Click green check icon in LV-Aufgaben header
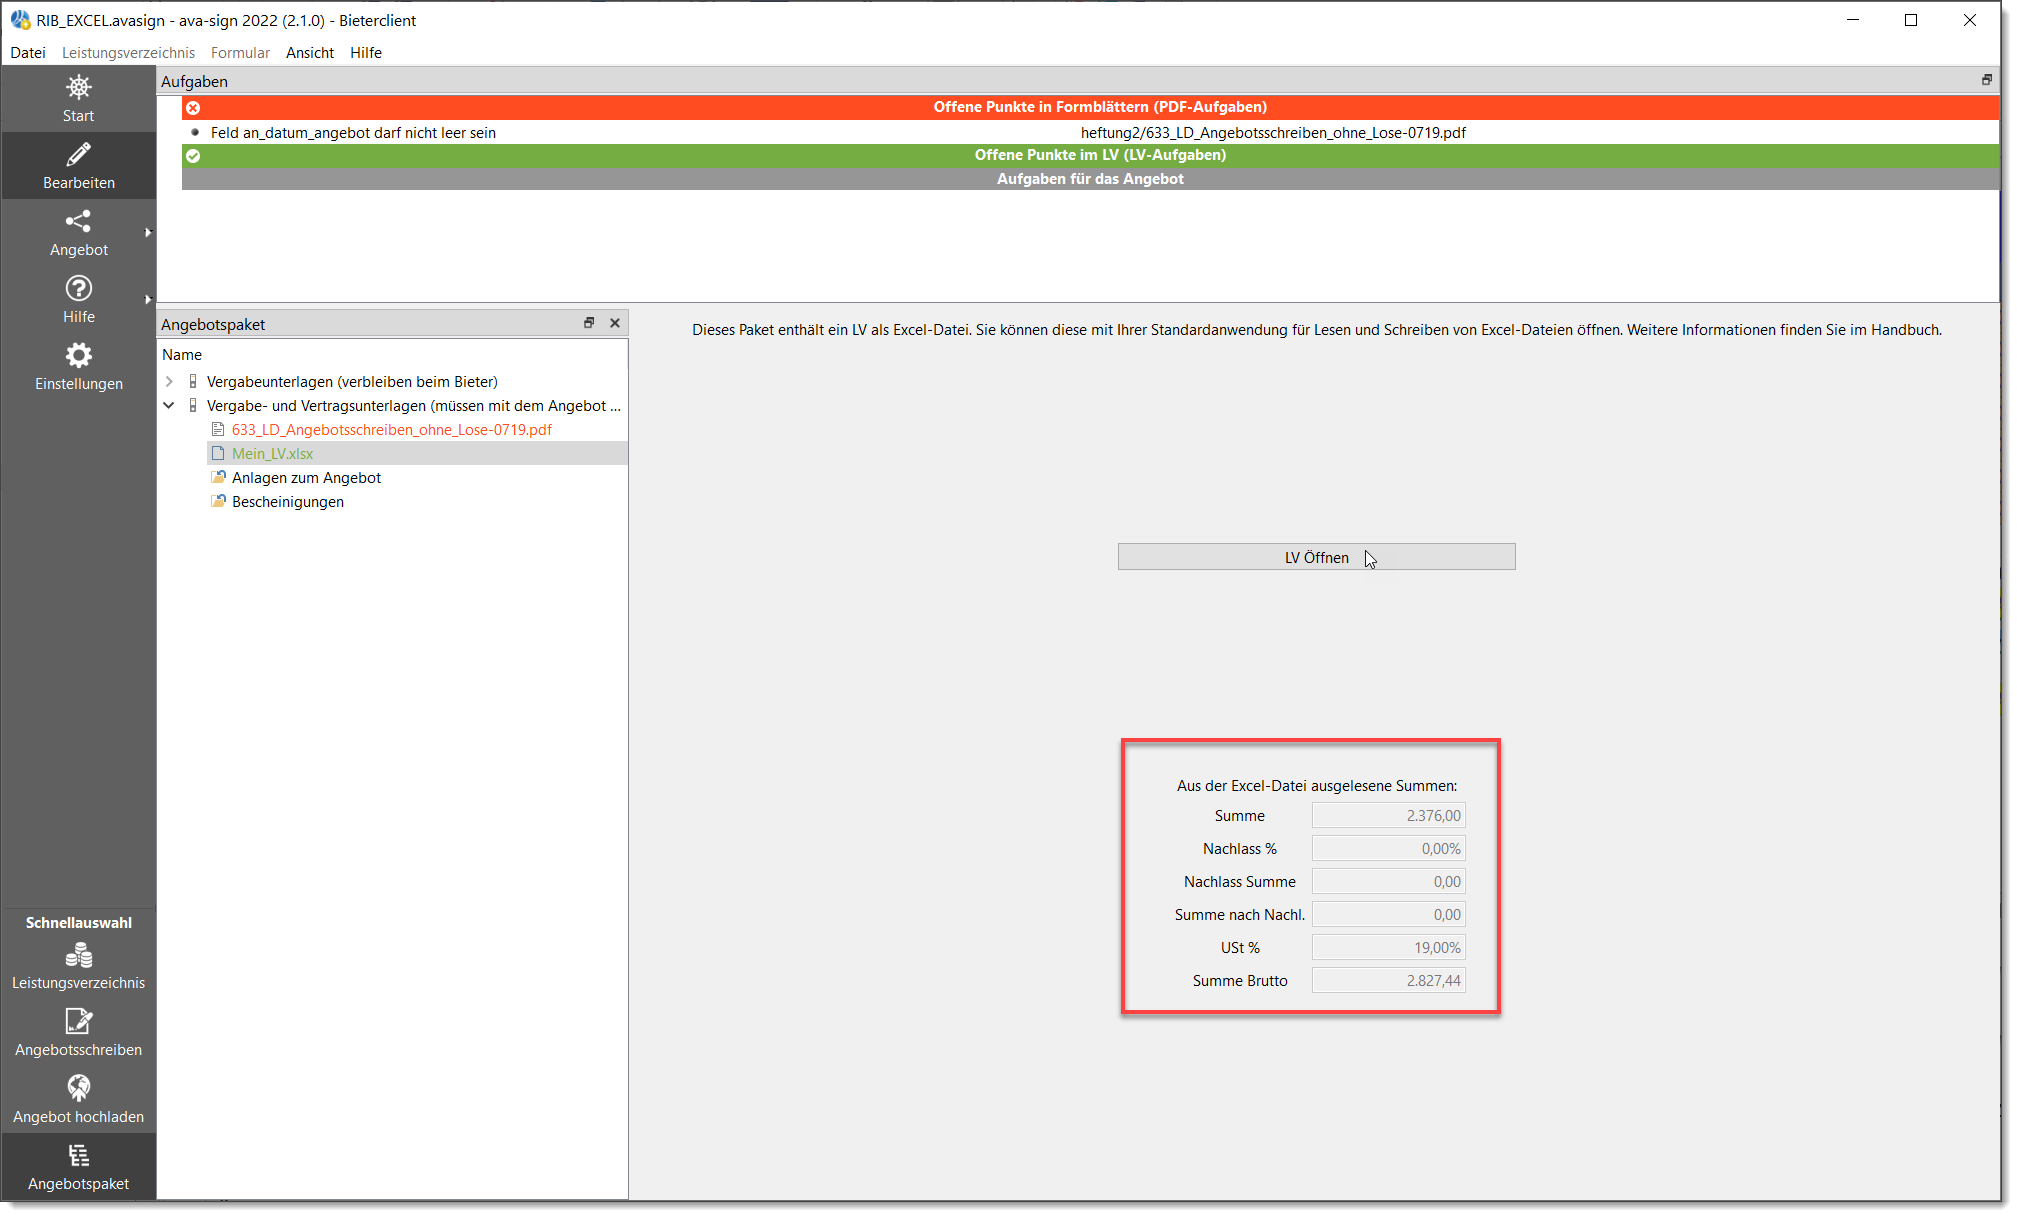2017x1217 pixels. [193, 155]
